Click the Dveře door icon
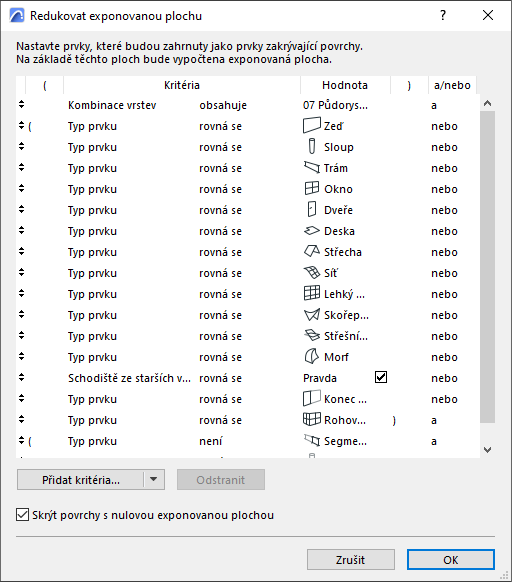This screenshot has width=512, height=582. pyautogui.click(x=312, y=209)
